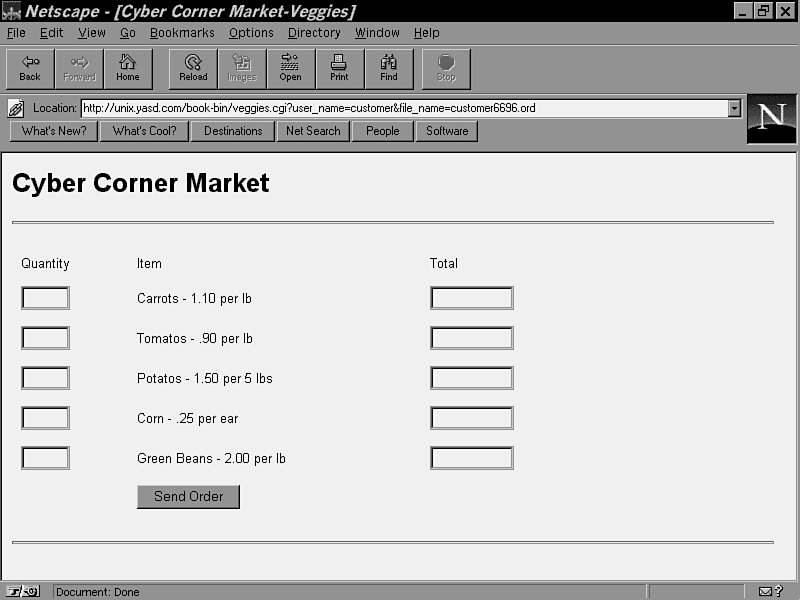Print the page using Print icon
Screen dimensions: 800x600
click(x=340, y=68)
